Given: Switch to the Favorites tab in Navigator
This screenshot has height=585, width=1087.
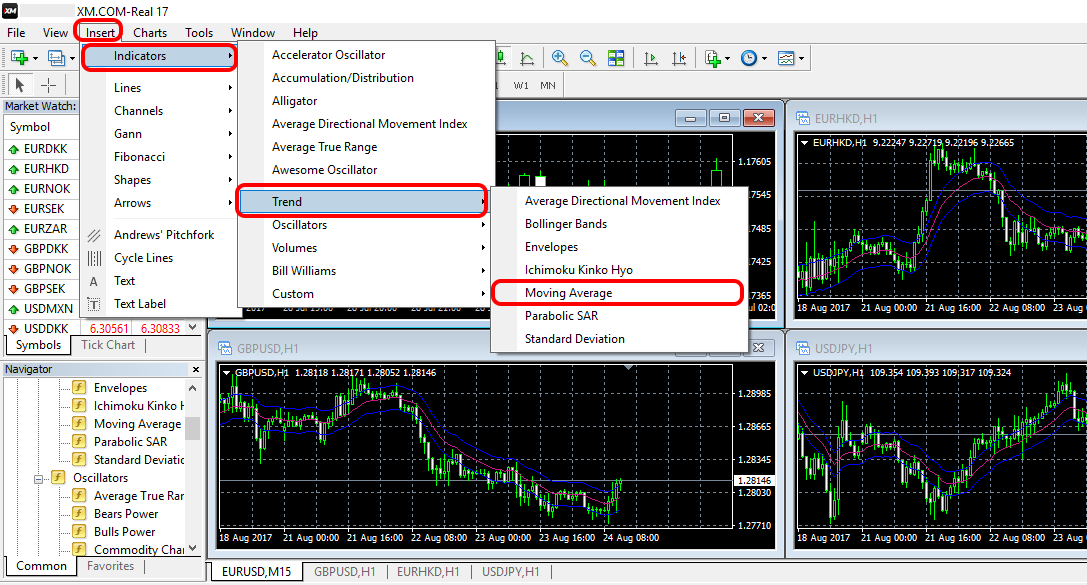Looking at the screenshot, I should [x=110, y=566].
